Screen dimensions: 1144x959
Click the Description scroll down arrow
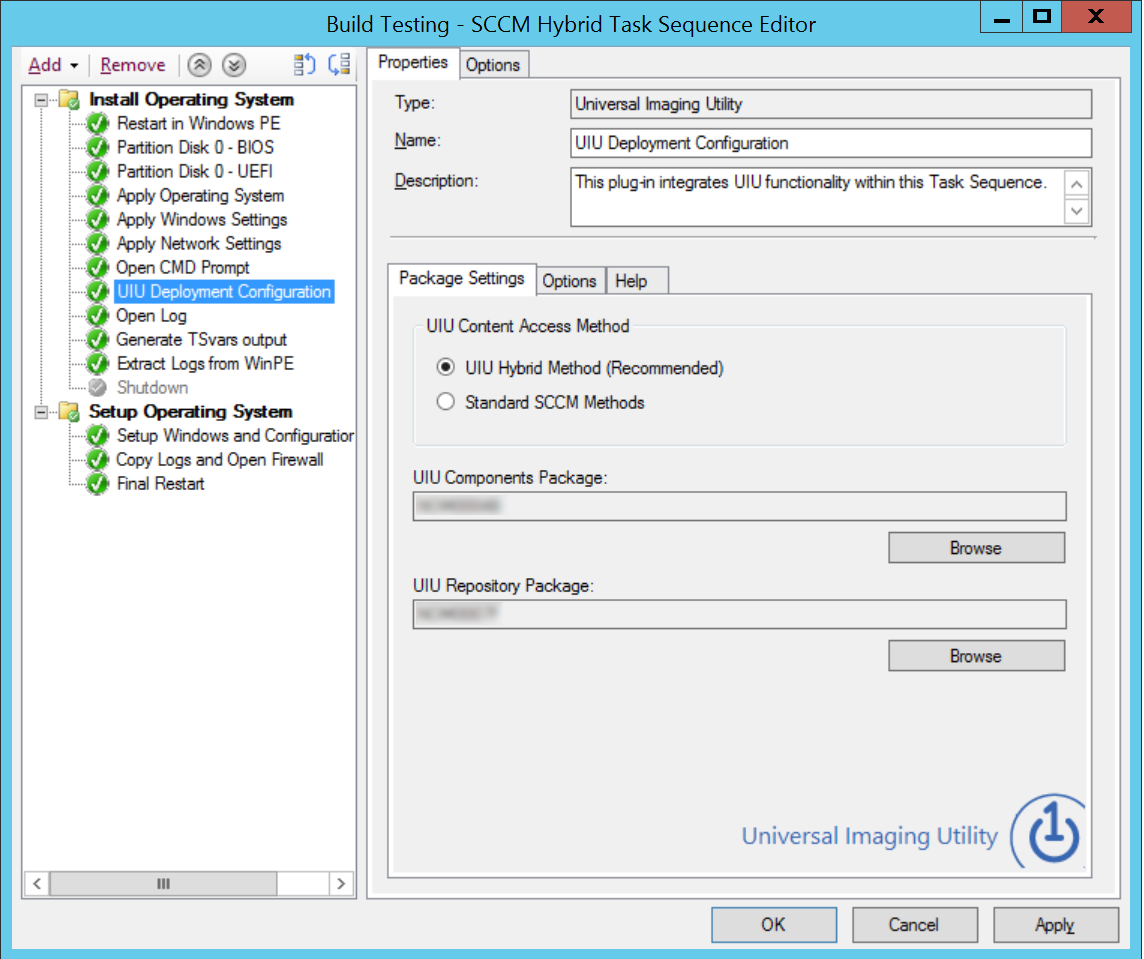1077,212
